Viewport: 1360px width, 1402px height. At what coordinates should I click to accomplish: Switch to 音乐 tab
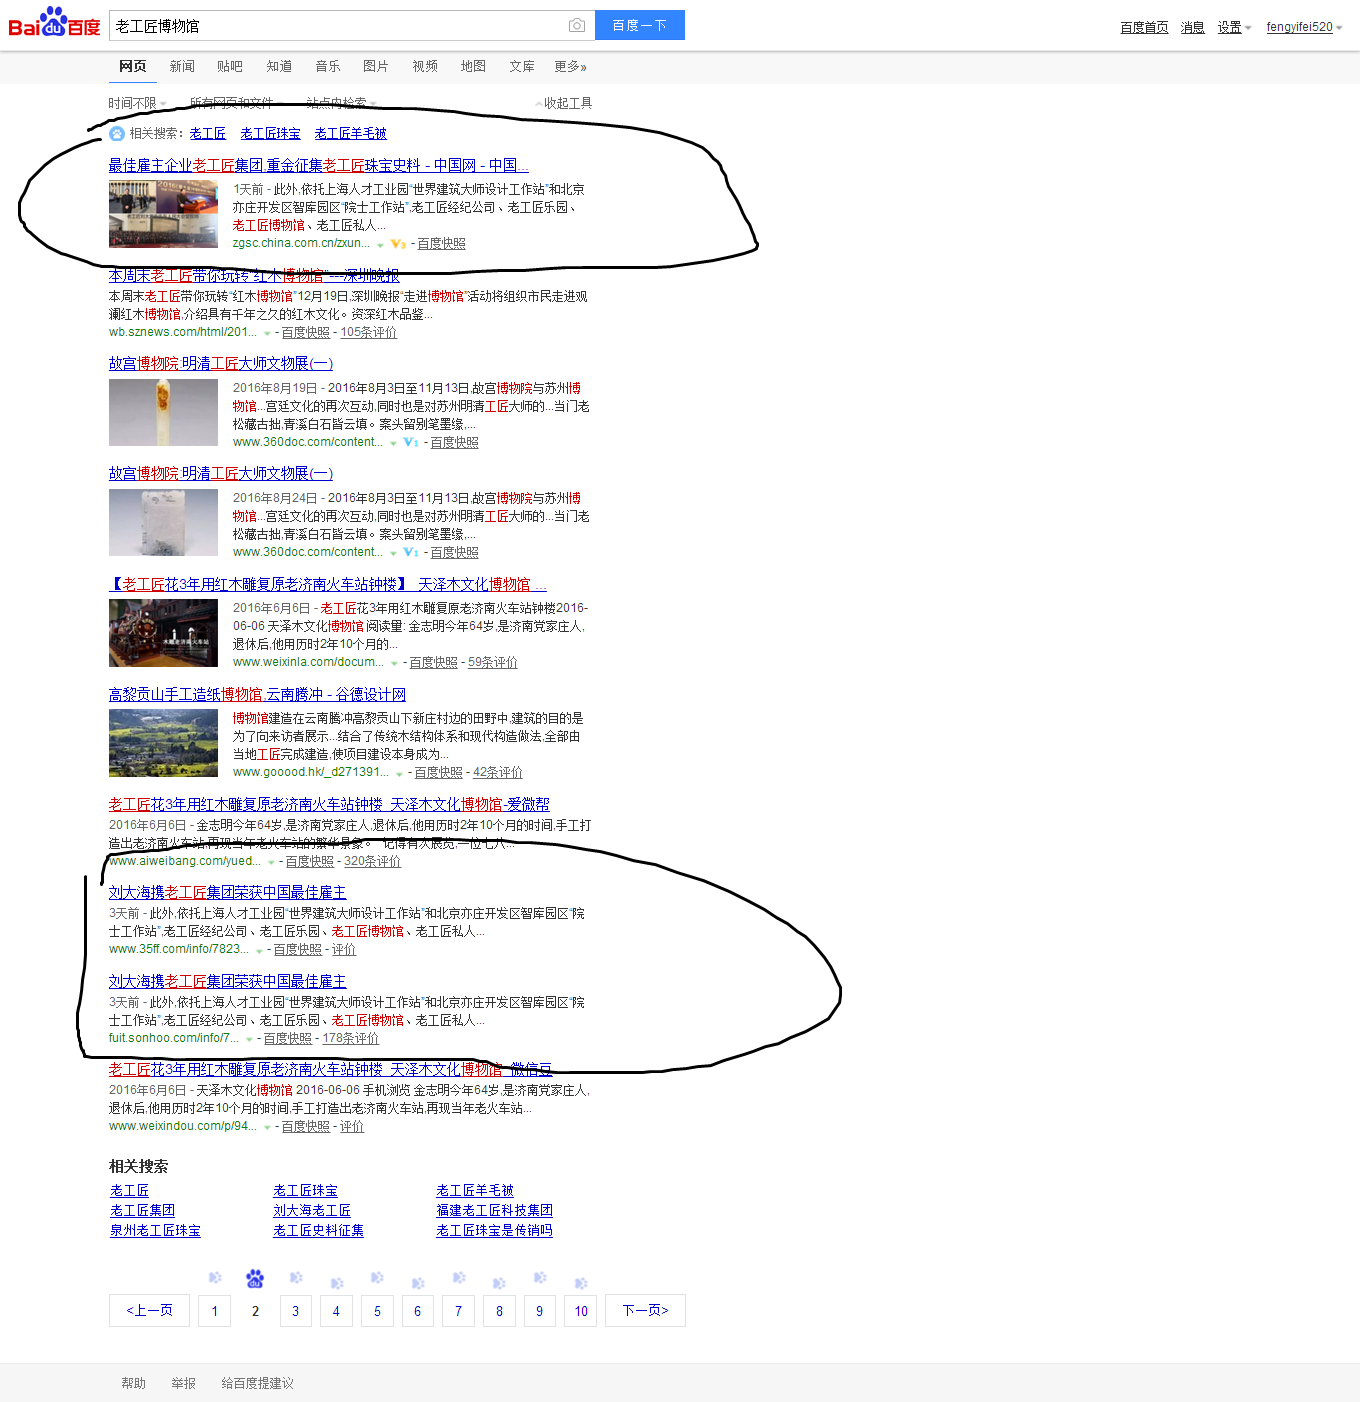pyautogui.click(x=328, y=66)
